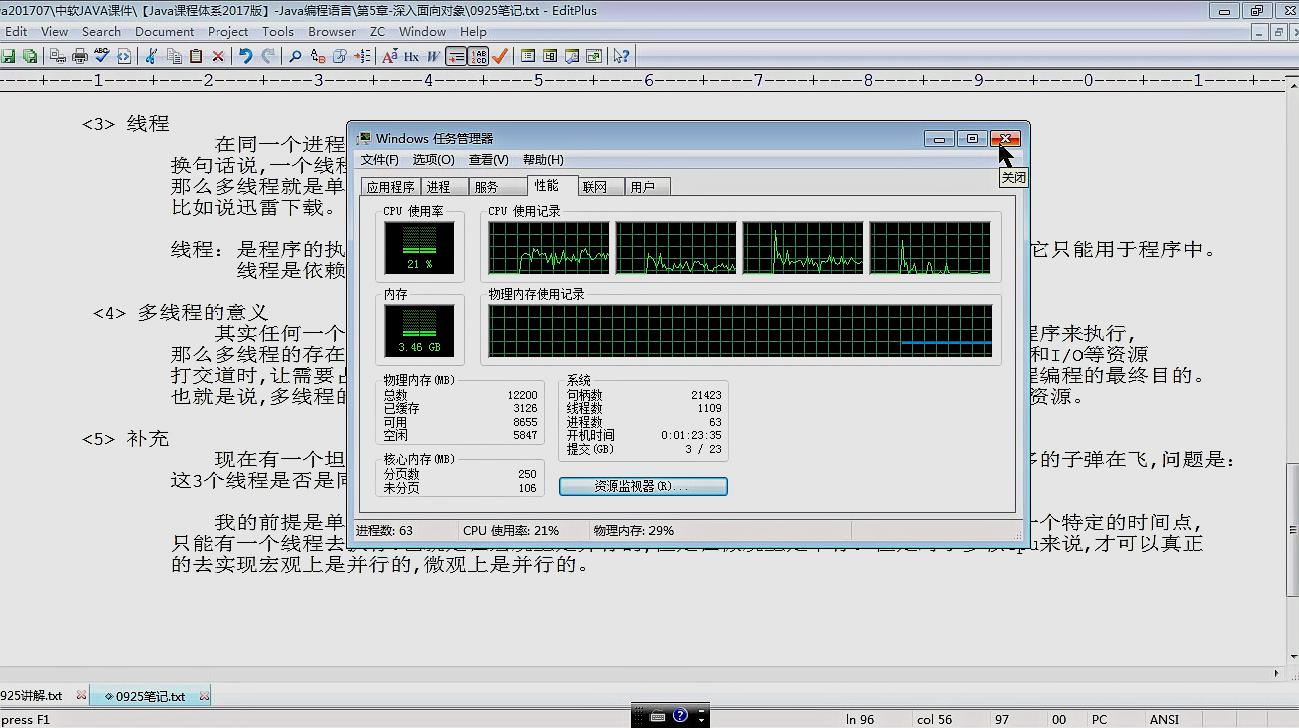Open the Window menu in EditPlus
This screenshot has width=1299, height=728.
tap(422, 32)
